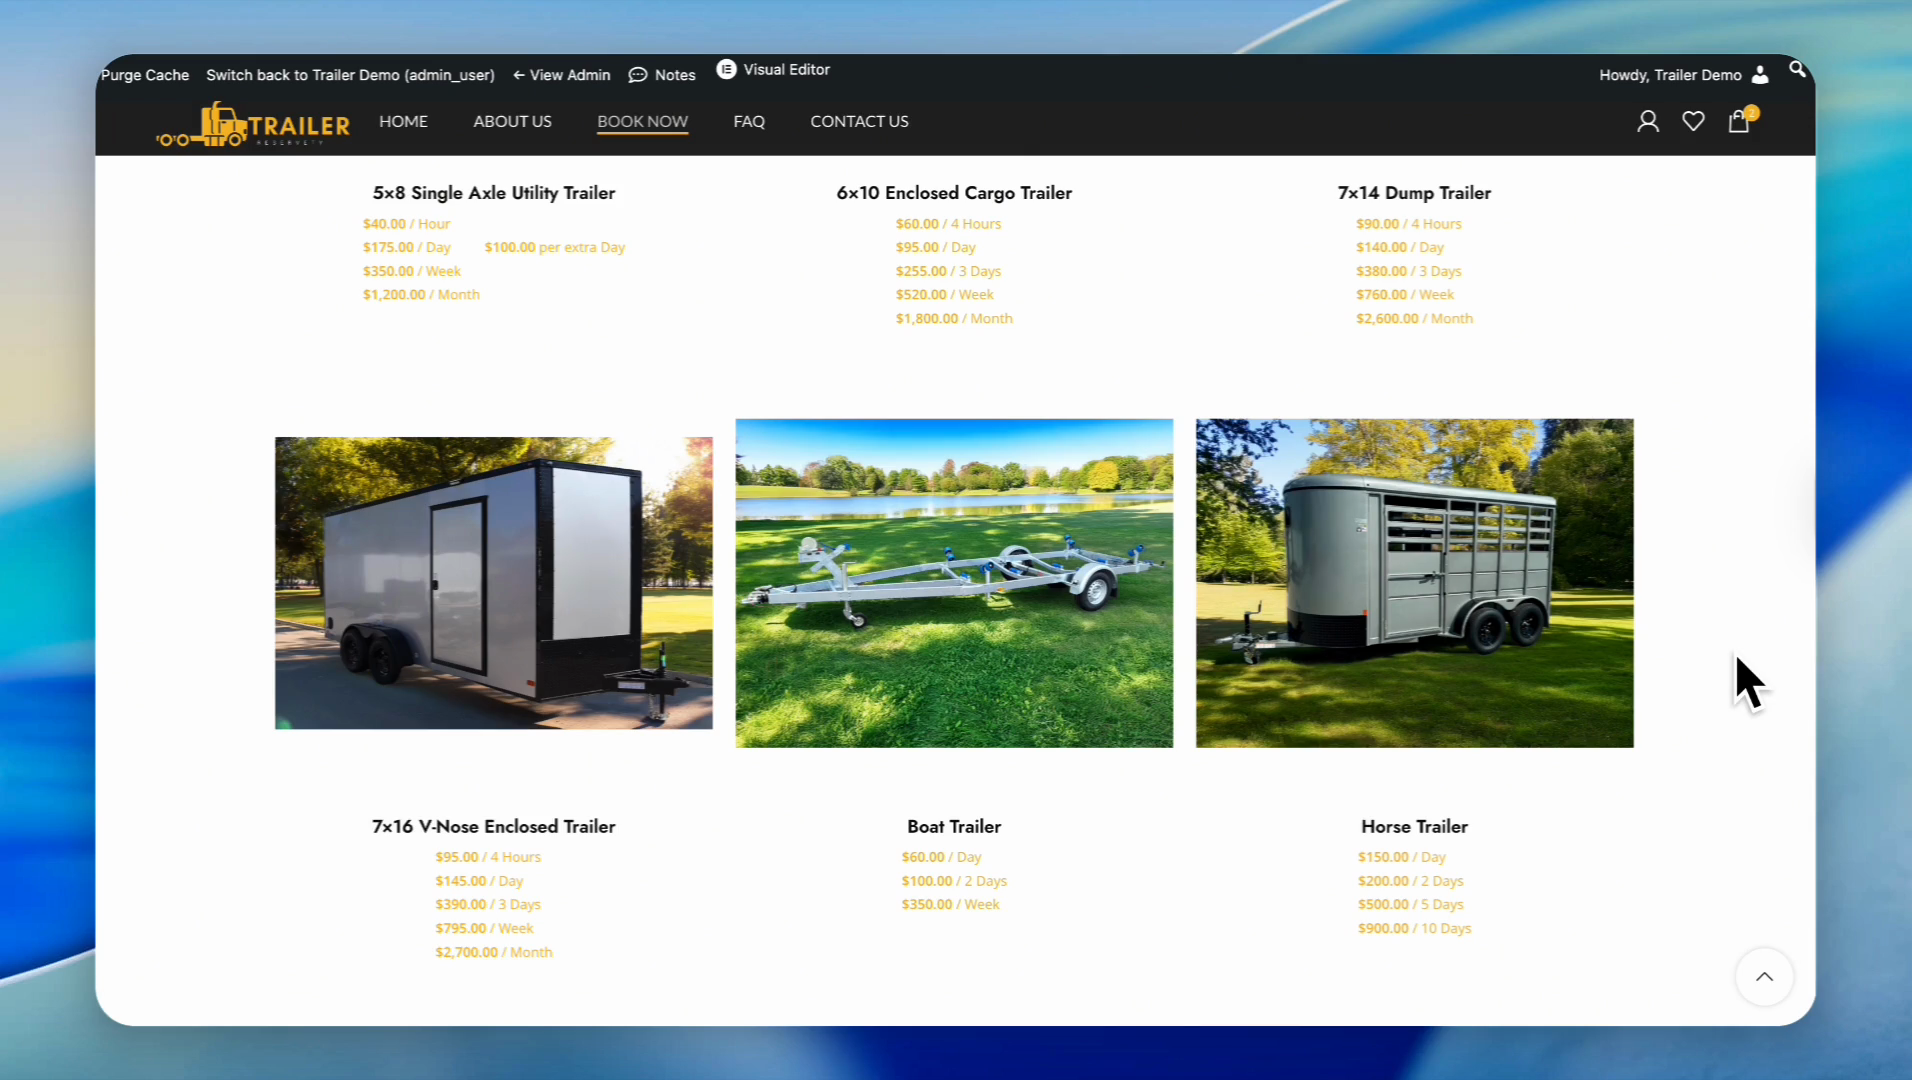Open Notes in the admin bar
Image resolution: width=1912 pixels, height=1080 pixels.
point(662,75)
